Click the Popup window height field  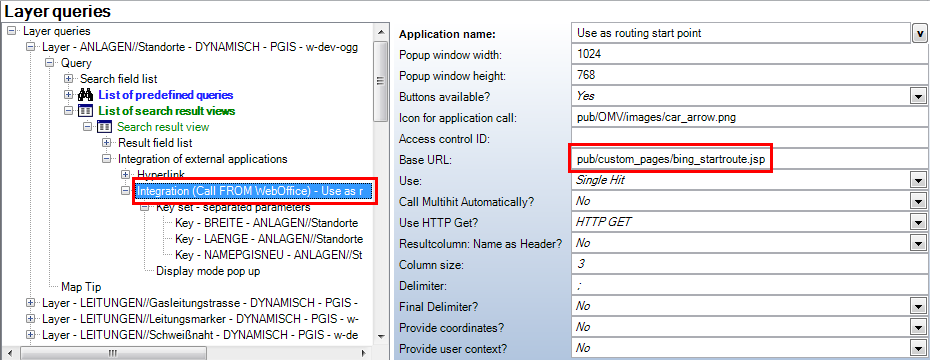pyautogui.click(x=749, y=75)
